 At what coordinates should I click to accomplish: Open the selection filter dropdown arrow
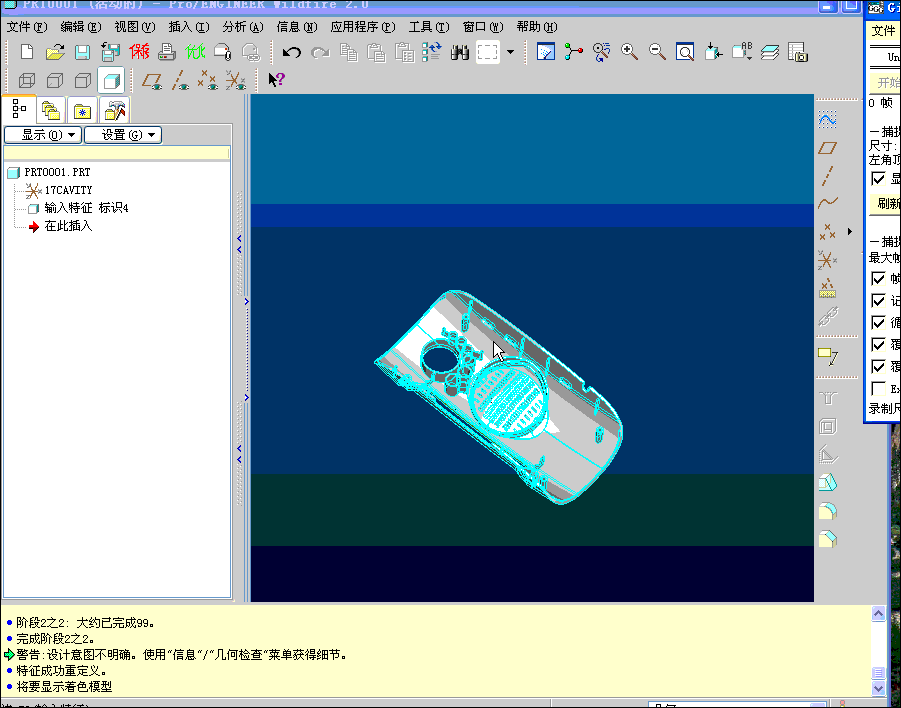click(510, 52)
